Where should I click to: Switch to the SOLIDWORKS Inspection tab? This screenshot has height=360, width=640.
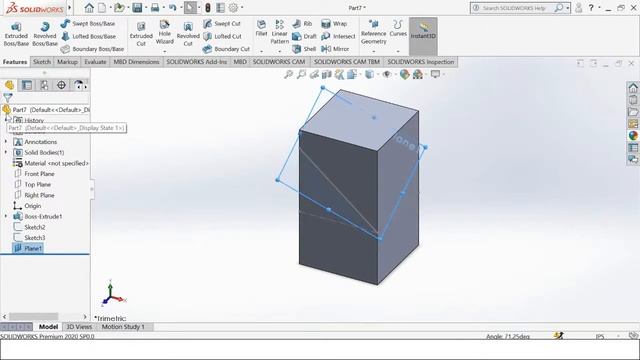[x=421, y=62]
